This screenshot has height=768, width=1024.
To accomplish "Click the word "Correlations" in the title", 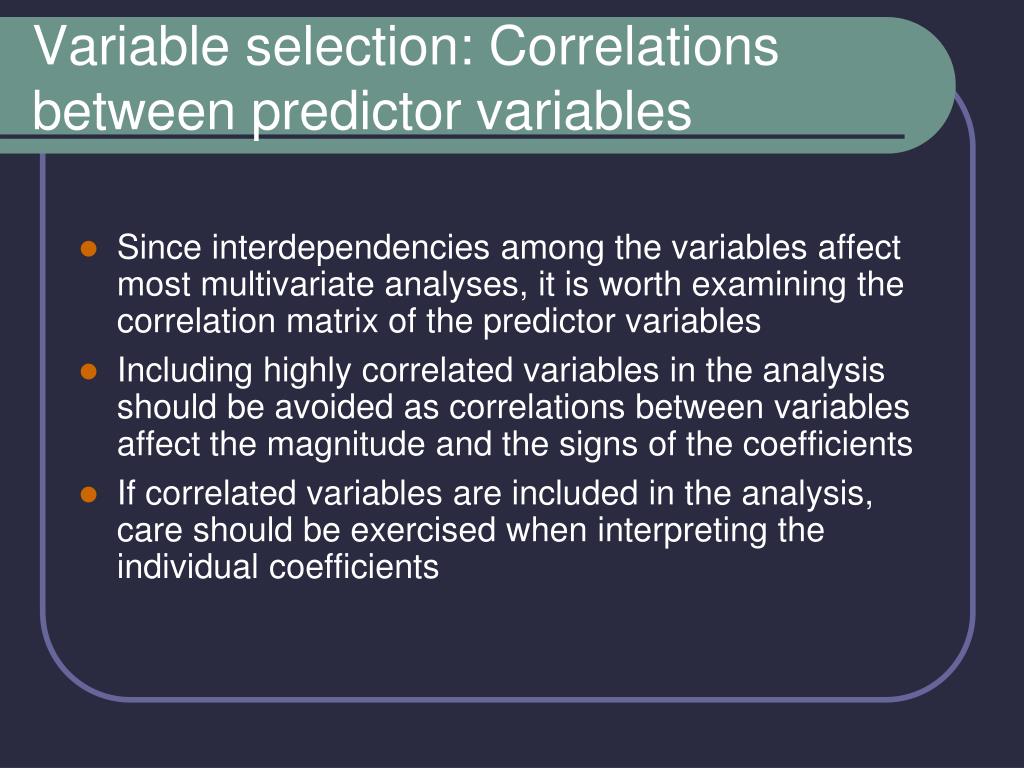I will (633, 46).
